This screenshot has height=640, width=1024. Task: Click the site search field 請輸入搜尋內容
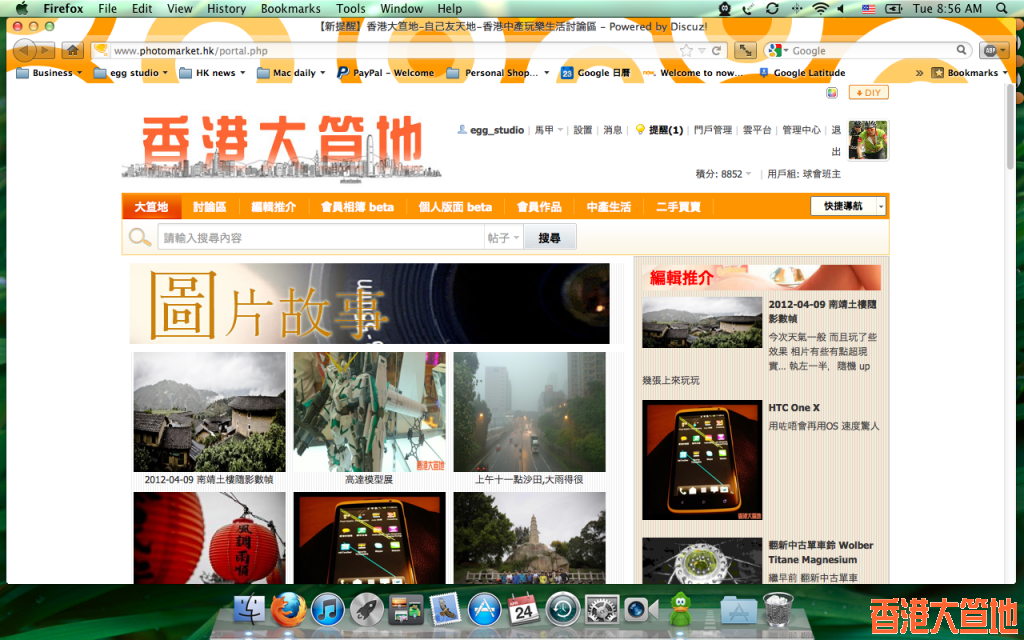click(321, 238)
